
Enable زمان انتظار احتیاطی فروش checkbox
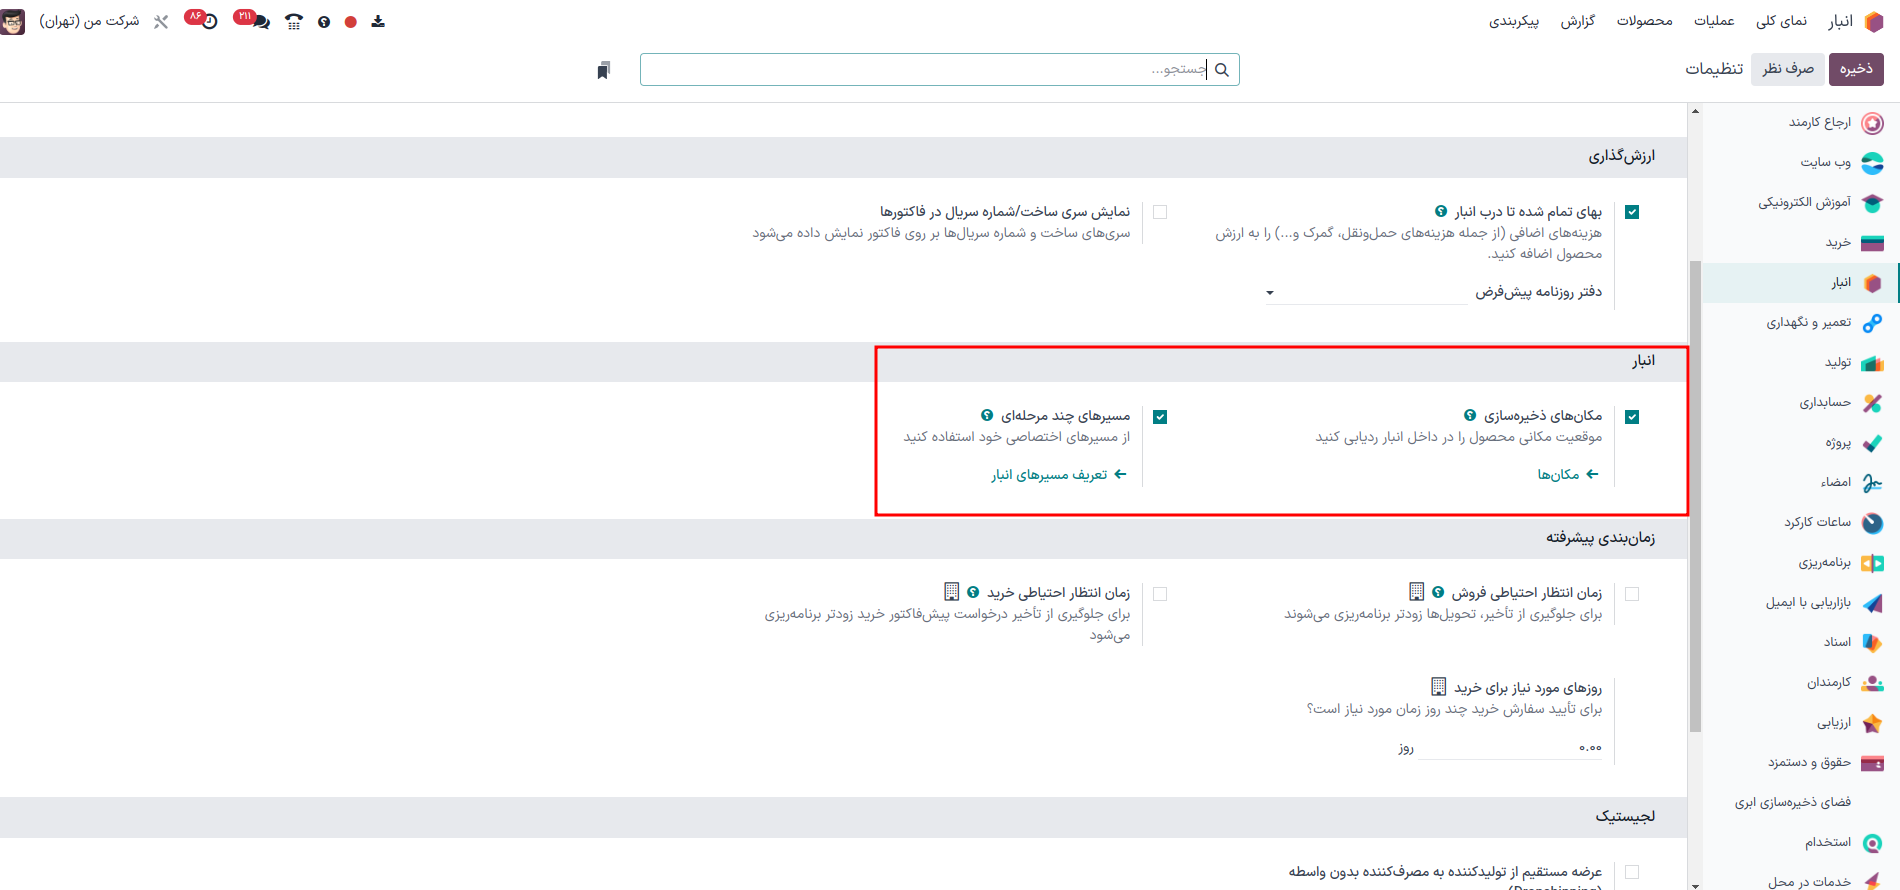1632,594
